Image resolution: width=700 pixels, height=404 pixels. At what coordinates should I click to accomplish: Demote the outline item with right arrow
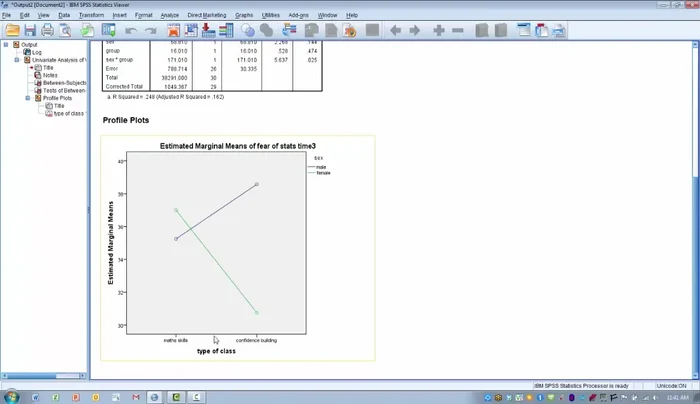pos(415,30)
